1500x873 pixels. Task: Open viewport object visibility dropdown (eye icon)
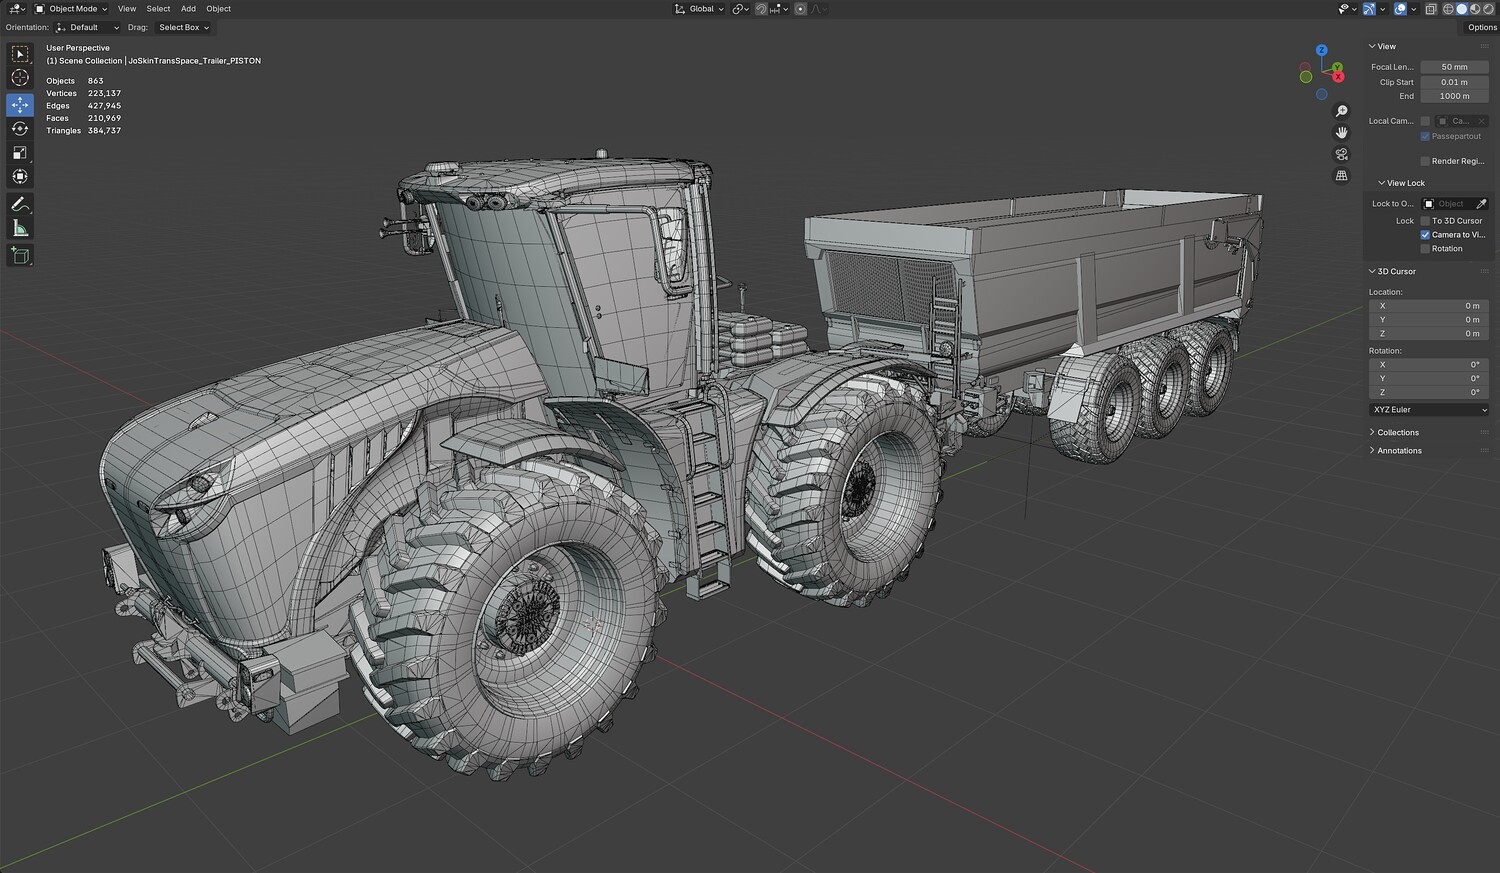pos(1346,9)
